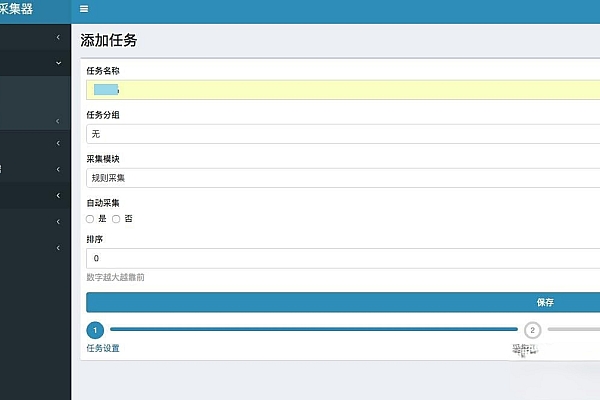Focus the 任务名称 input field
Viewport: 600px width, 400px height.
tap(343, 90)
